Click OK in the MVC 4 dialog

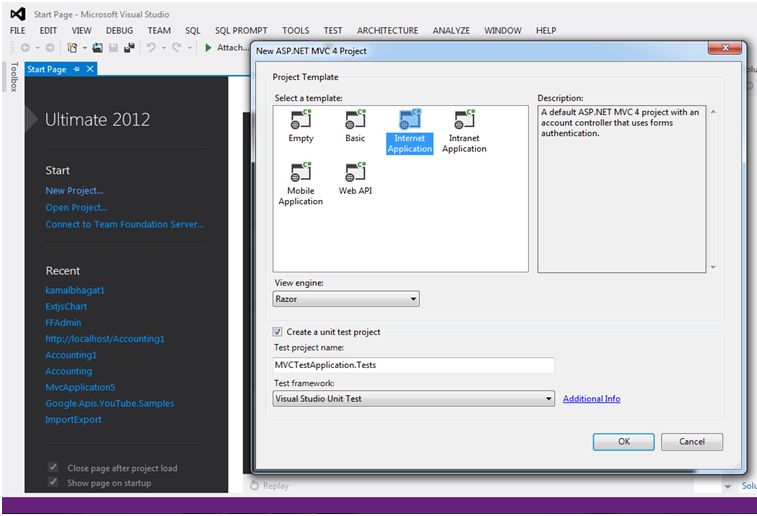point(624,442)
